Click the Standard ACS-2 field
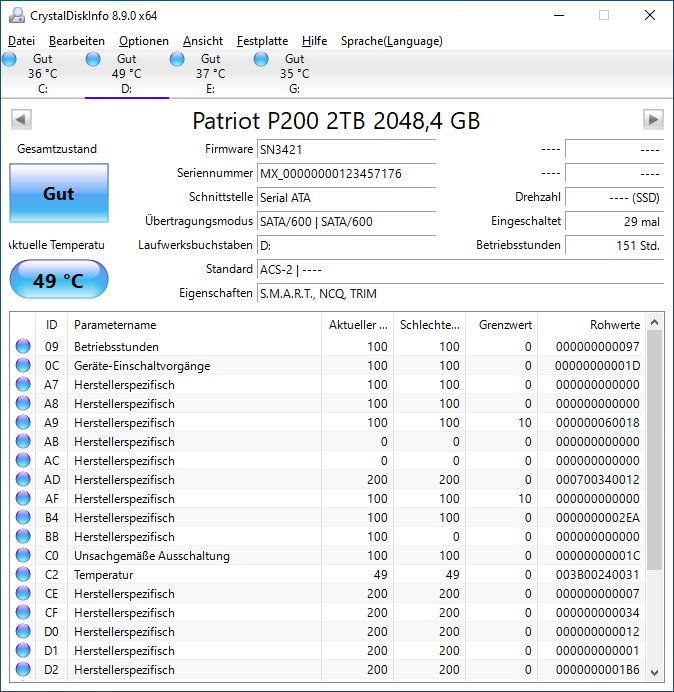Image resolution: width=674 pixels, height=692 pixels. (x=460, y=269)
